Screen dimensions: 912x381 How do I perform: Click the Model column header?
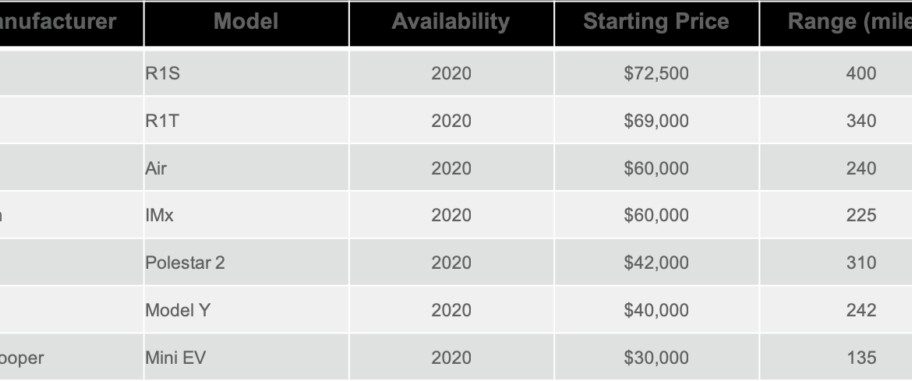point(246,23)
